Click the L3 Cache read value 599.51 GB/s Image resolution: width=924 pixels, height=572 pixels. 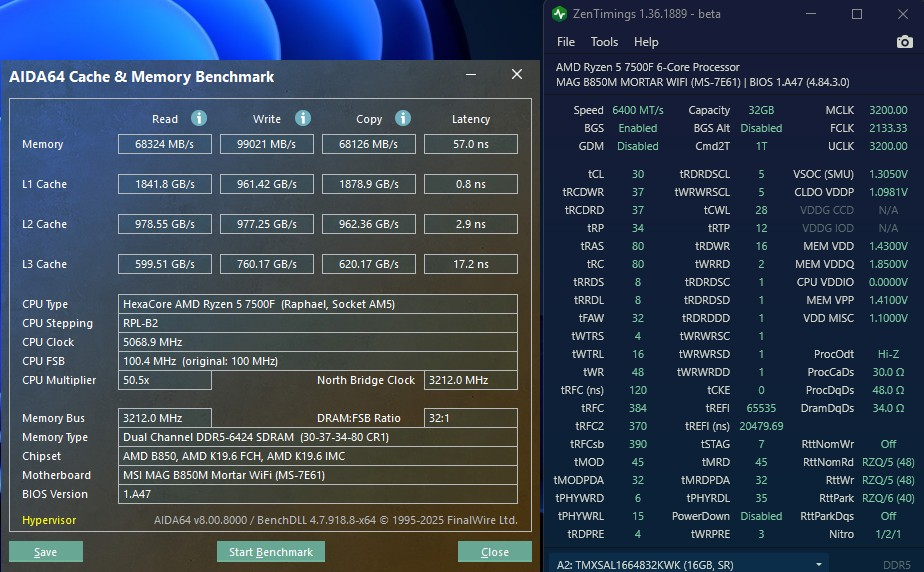click(x=165, y=264)
